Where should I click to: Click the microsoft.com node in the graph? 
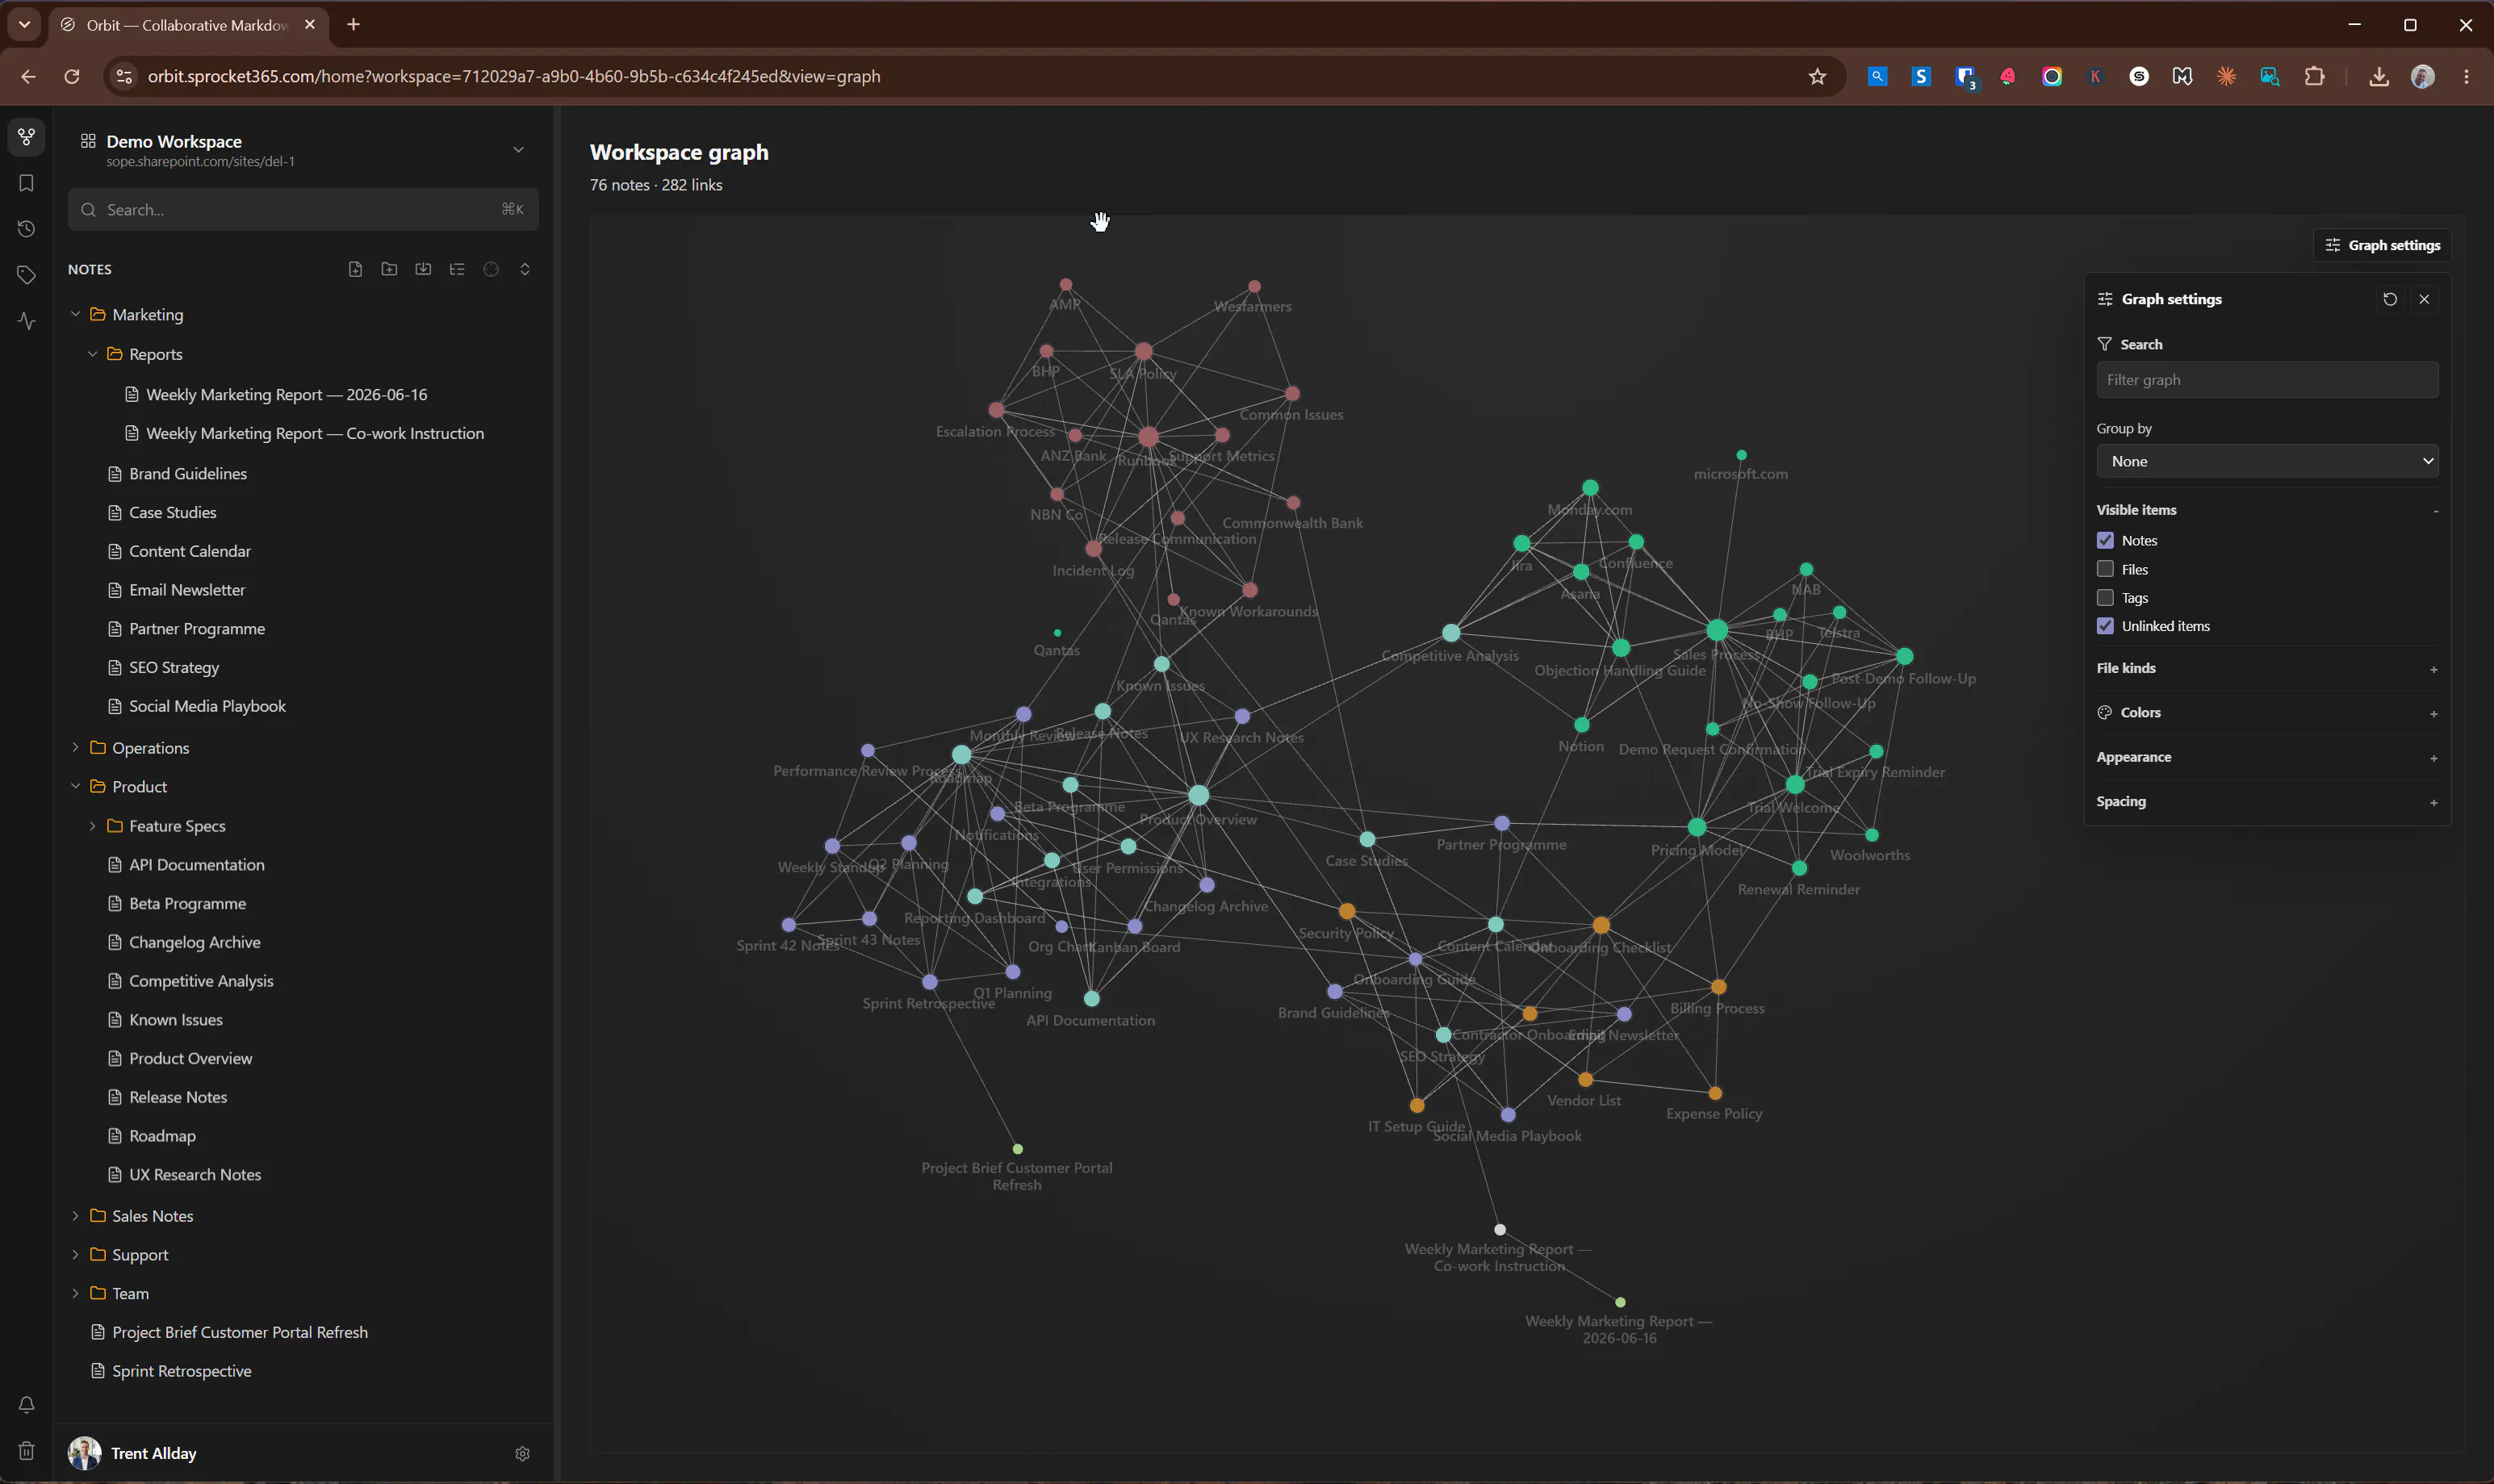click(x=1741, y=455)
